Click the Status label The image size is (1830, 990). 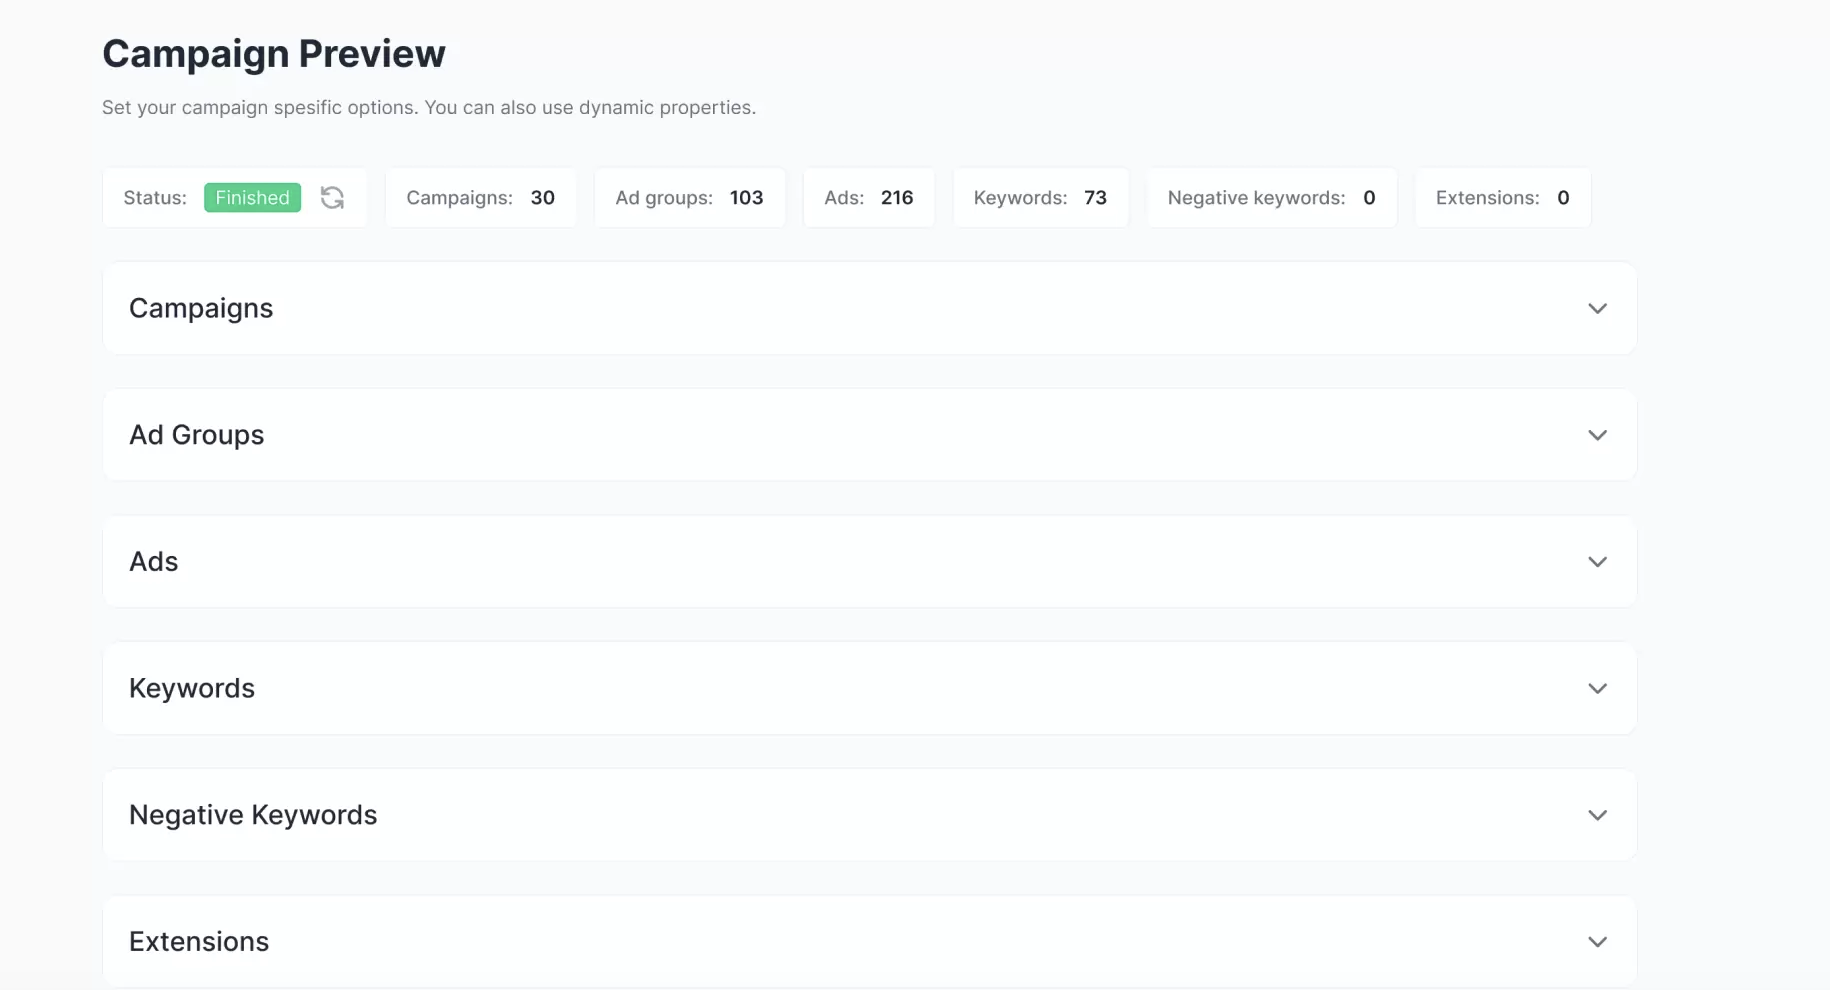coord(155,198)
